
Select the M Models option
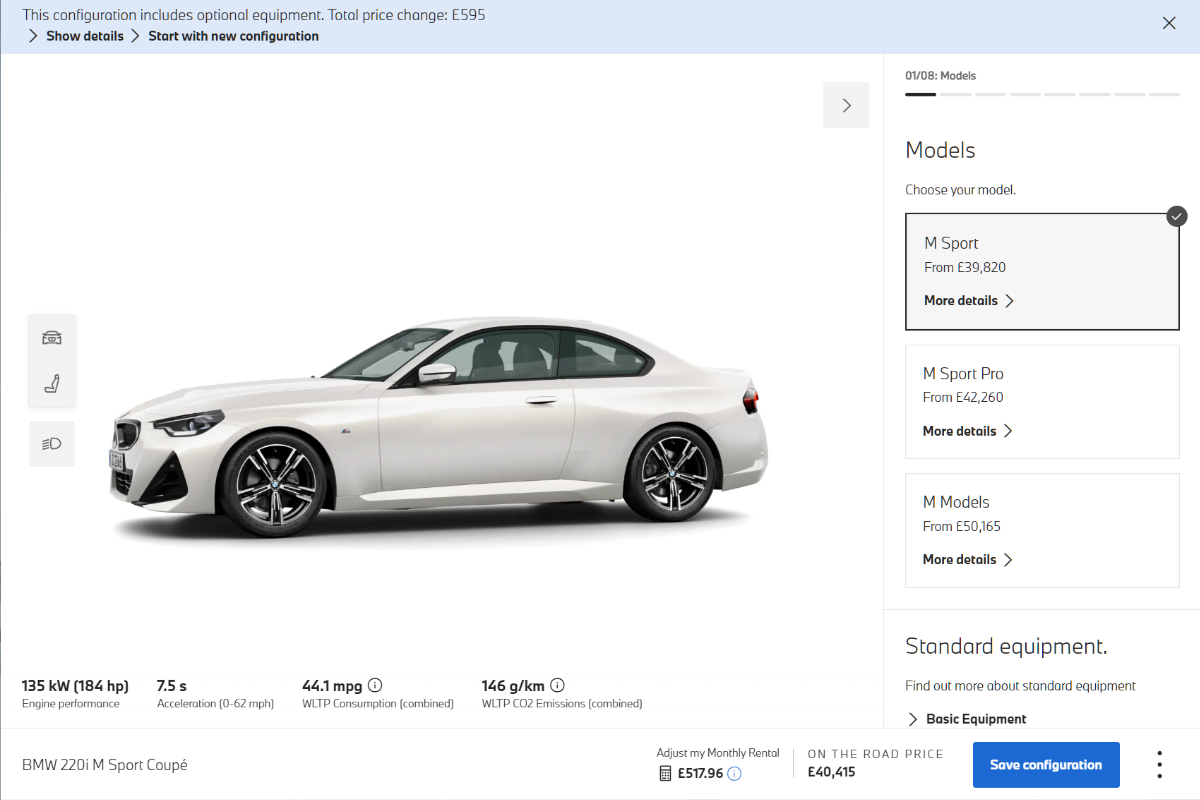click(x=1041, y=514)
